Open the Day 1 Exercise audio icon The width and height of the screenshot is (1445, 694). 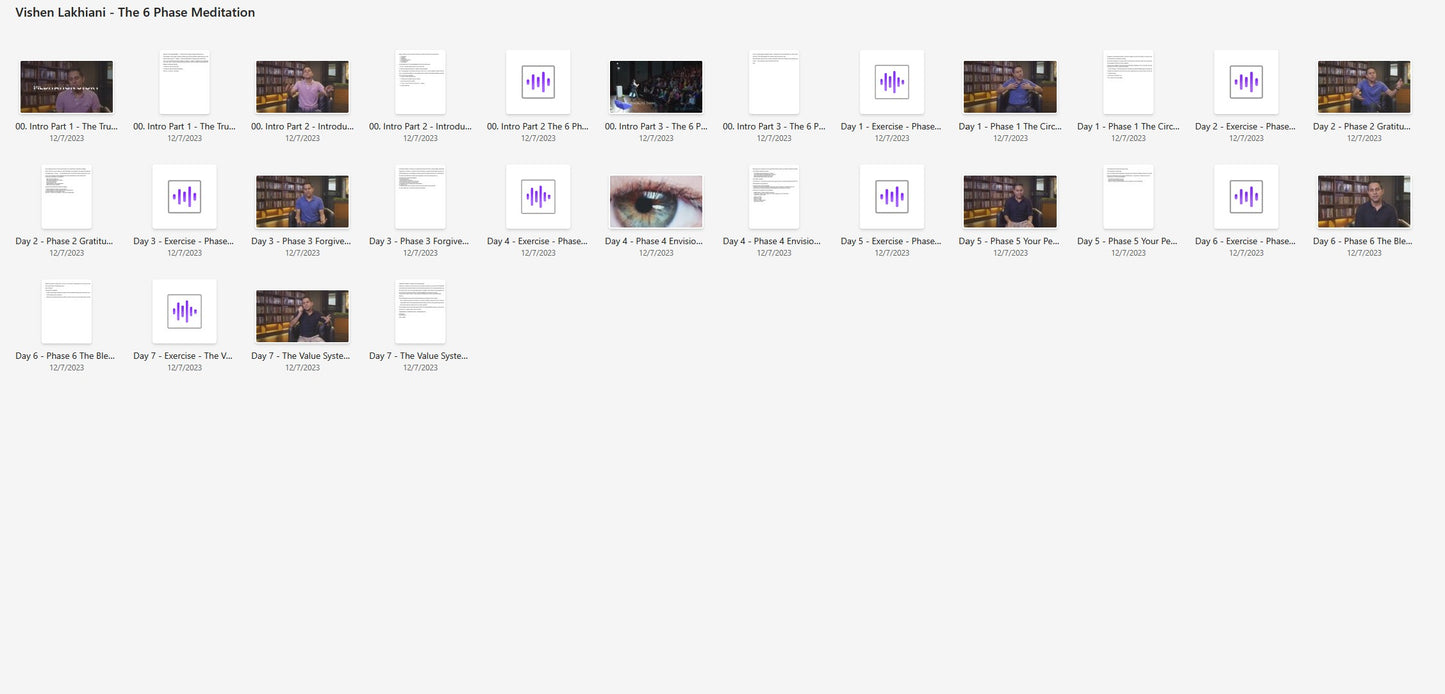(x=892, y=82)
